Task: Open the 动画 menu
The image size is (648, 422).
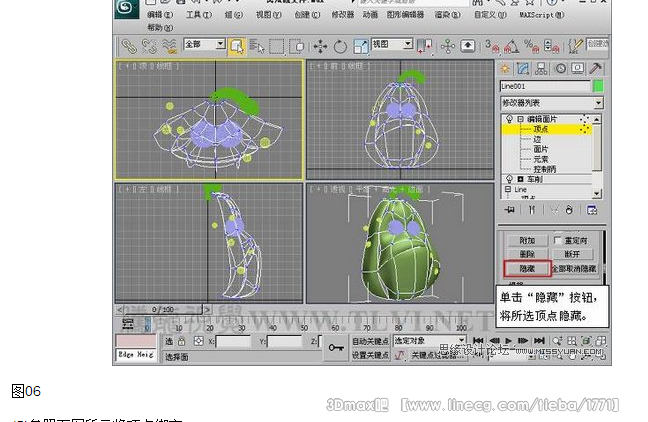Action: coord(370,16)
